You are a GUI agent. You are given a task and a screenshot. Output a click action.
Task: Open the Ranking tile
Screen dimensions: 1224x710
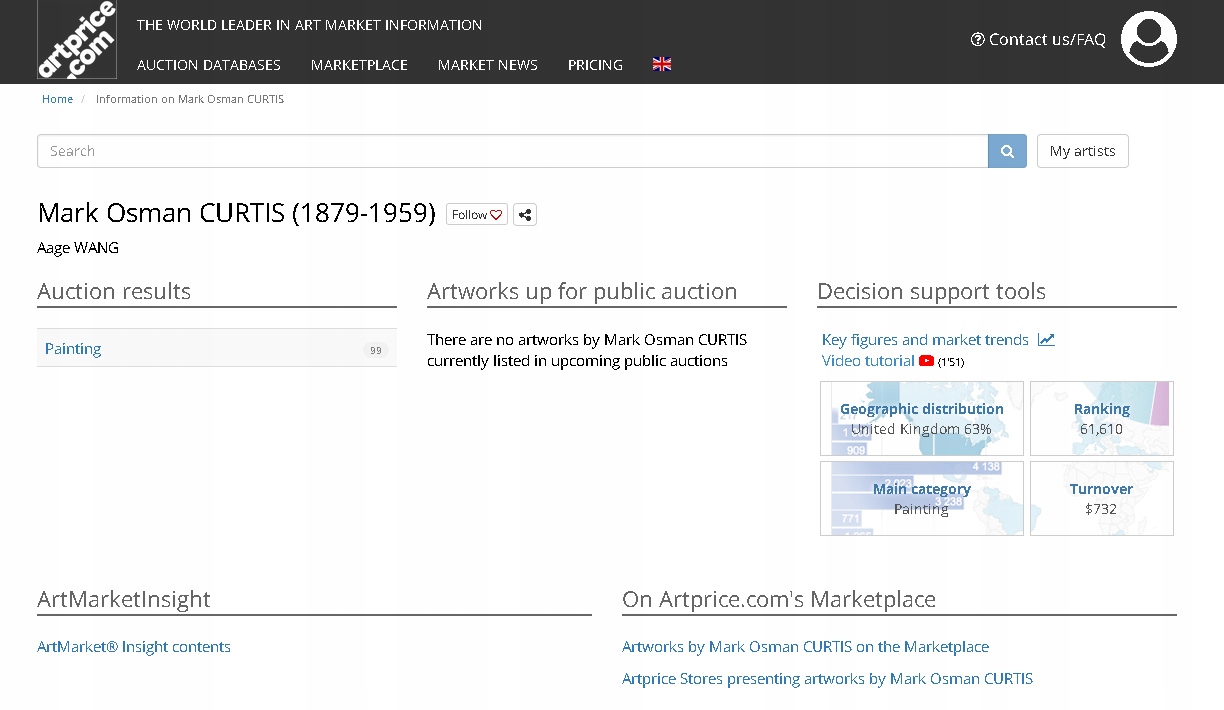[x=1101, y=418]
